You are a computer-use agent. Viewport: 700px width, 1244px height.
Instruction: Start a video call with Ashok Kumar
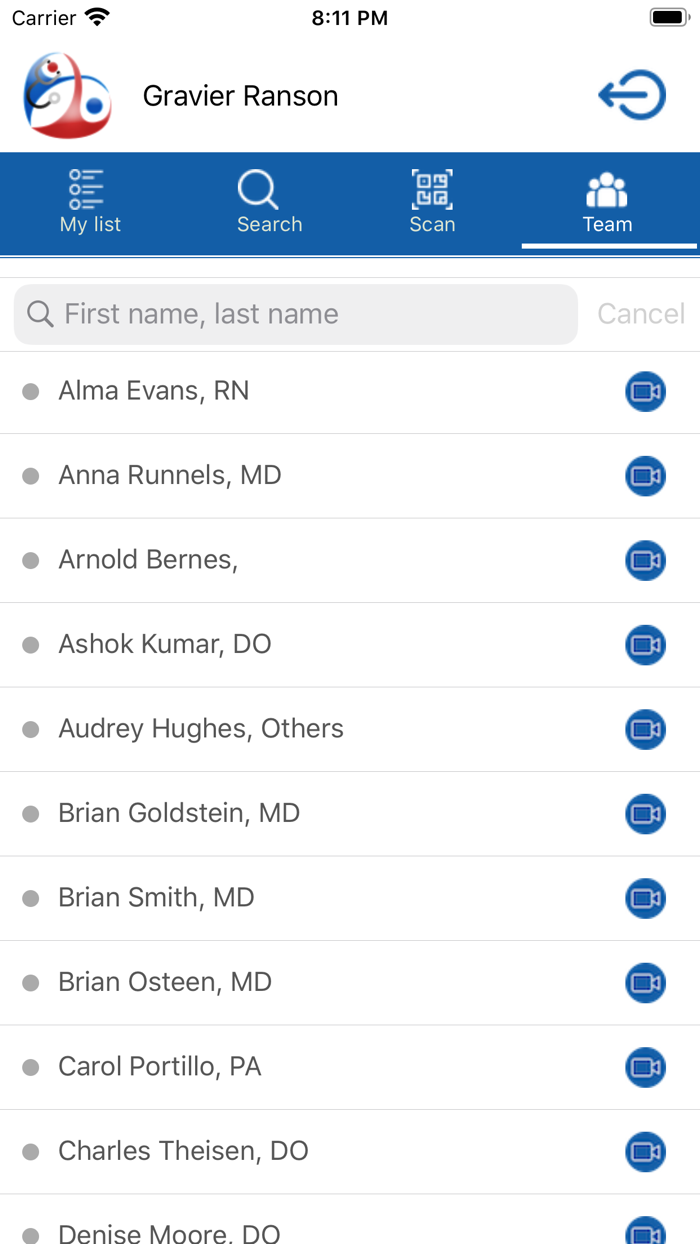pos(645,645)
